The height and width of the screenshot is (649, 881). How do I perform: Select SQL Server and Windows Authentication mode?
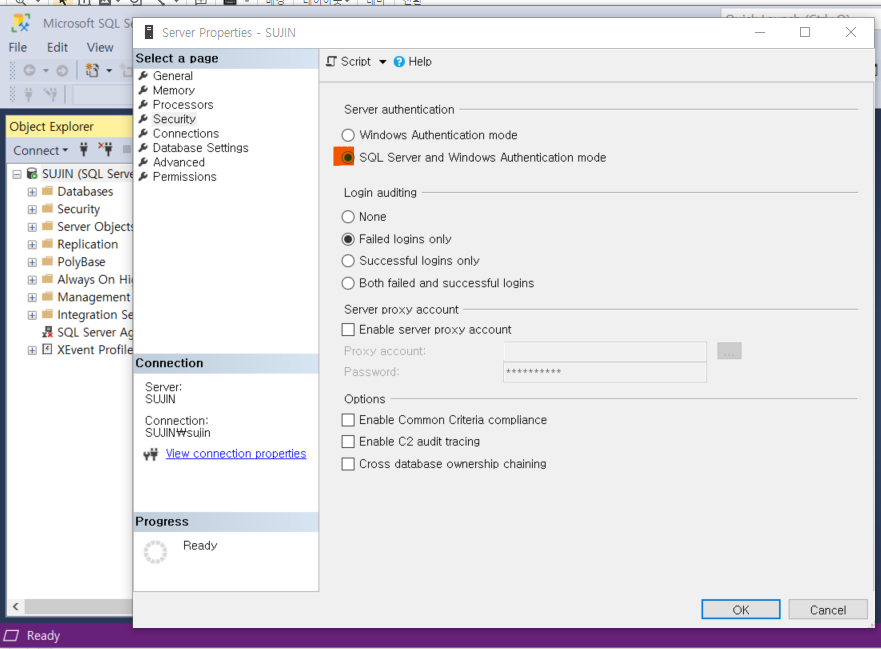pos(348,158)
